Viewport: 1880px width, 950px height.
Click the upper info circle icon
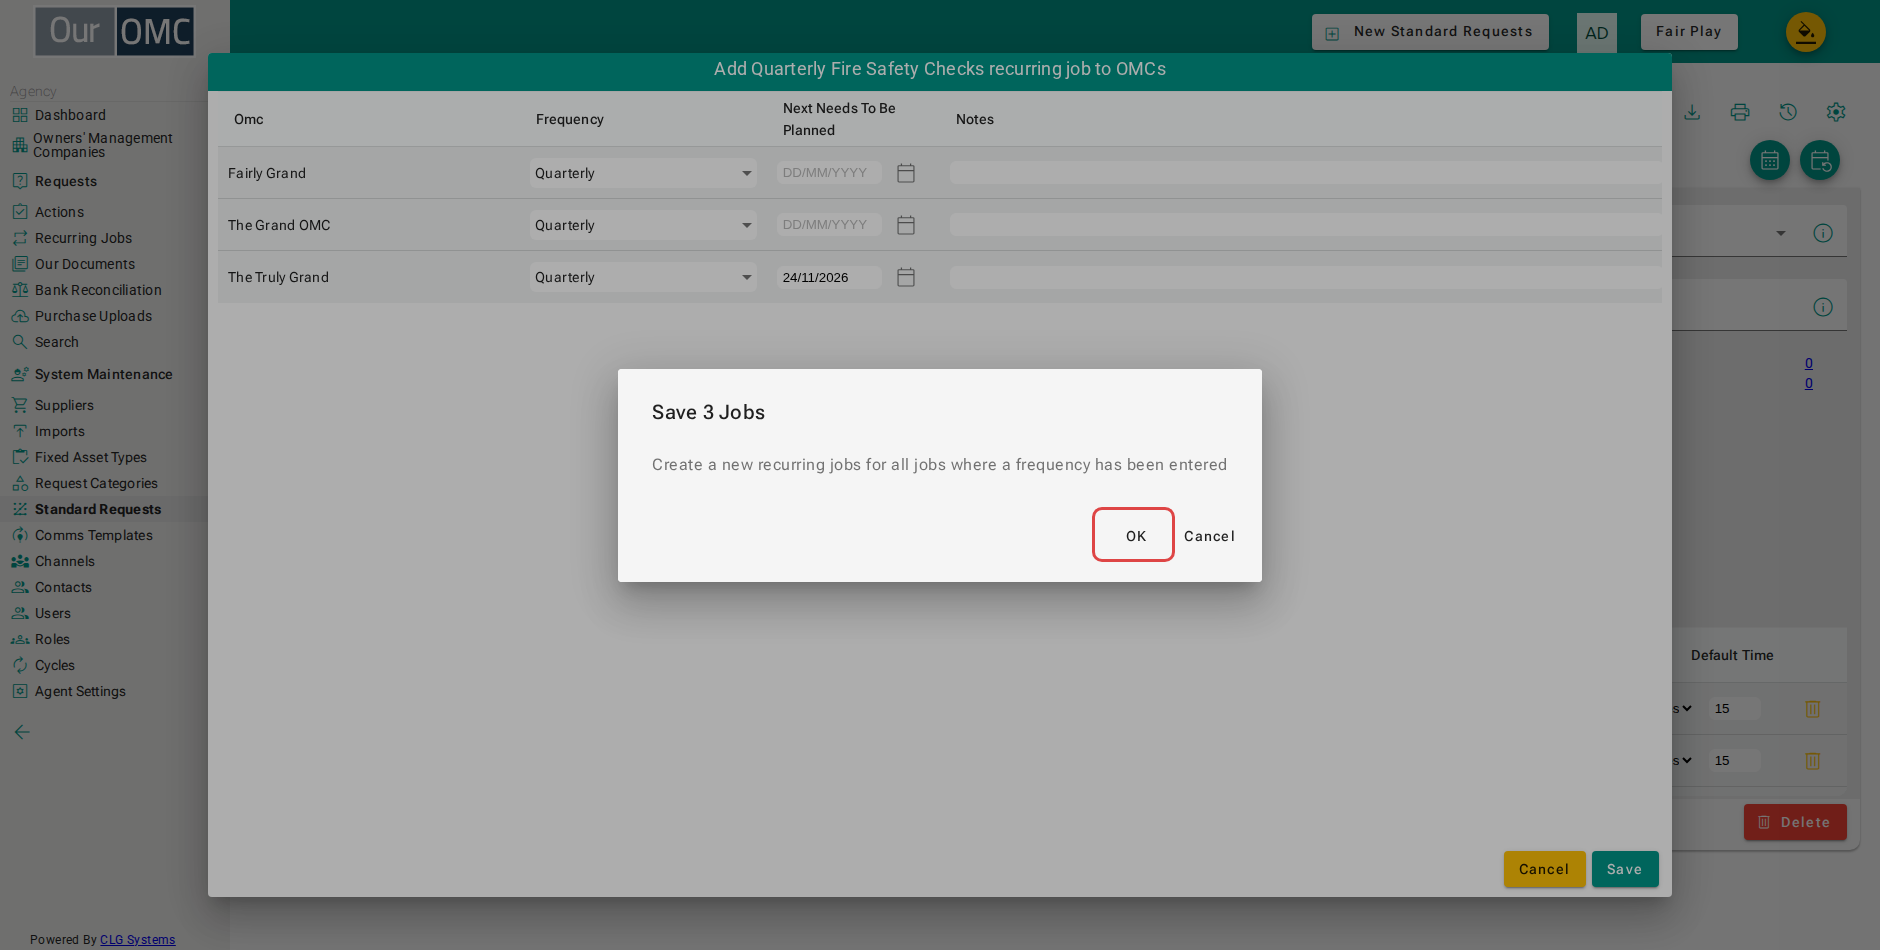coord(1823,233)
